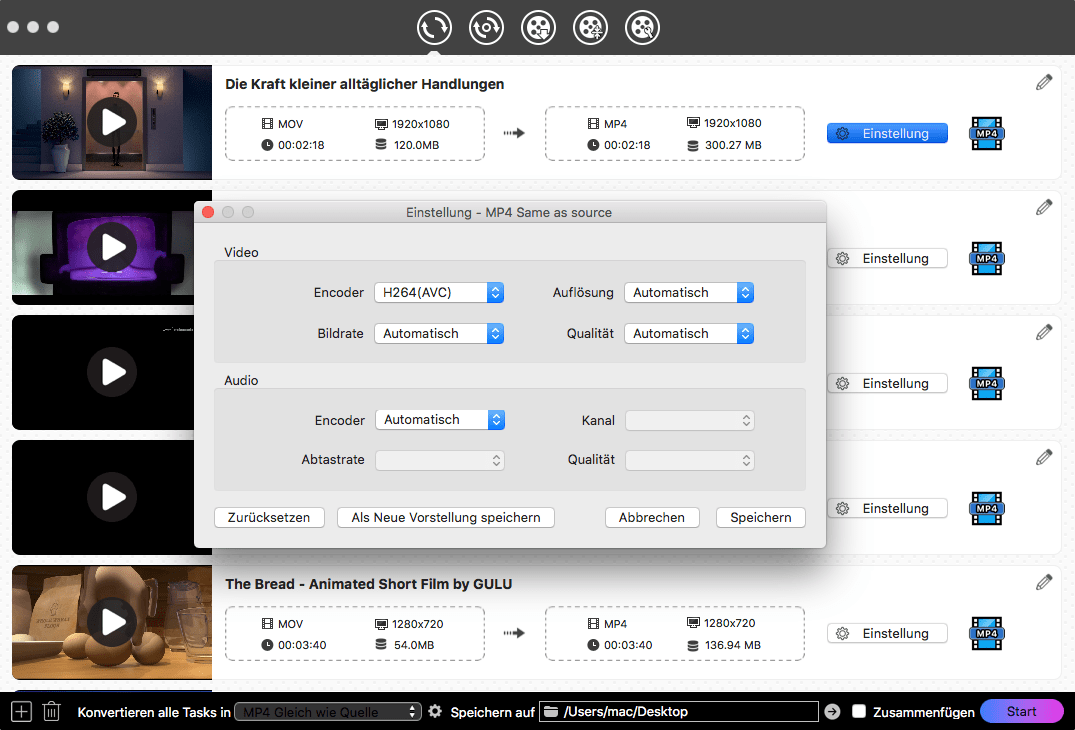
Task: Open the video toolbox wrench icon
Action: 642,27
